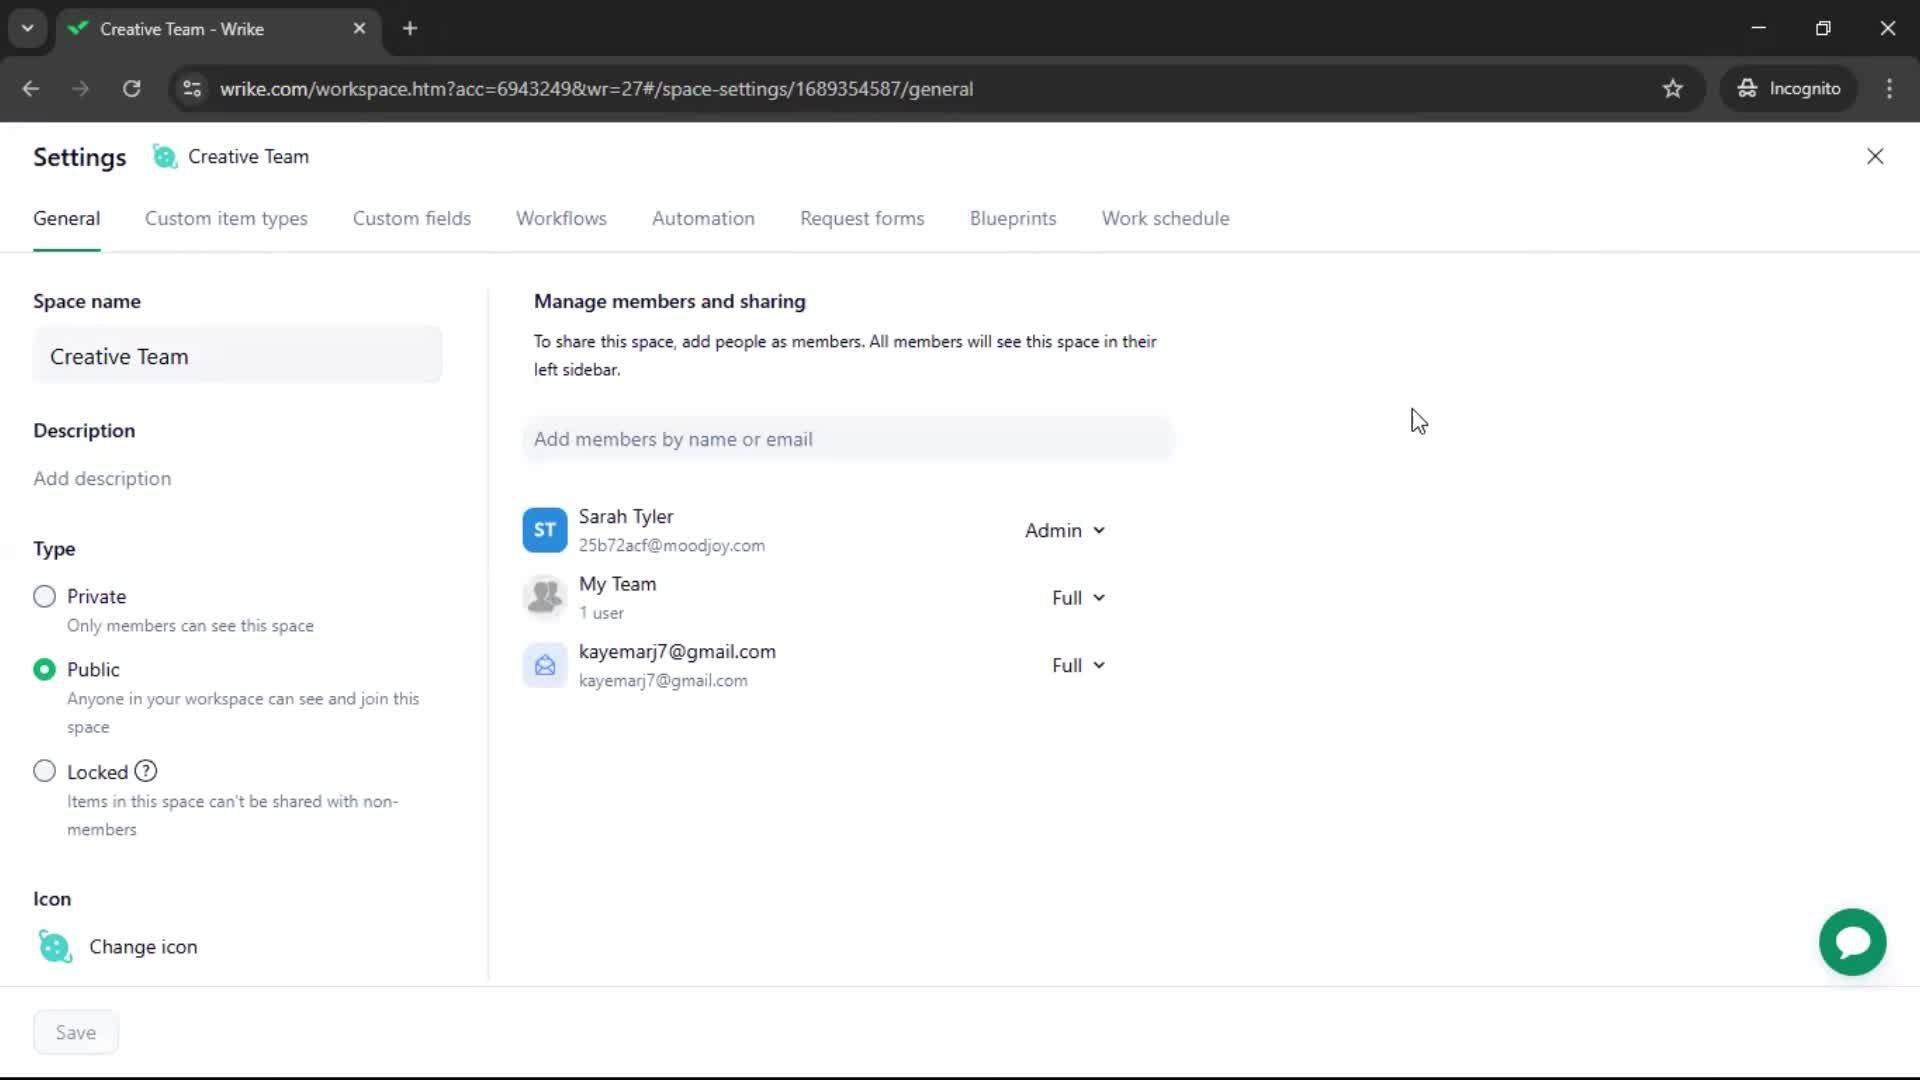
Task: Click the browser address bar URL
Action: click(x=596, y=88)
